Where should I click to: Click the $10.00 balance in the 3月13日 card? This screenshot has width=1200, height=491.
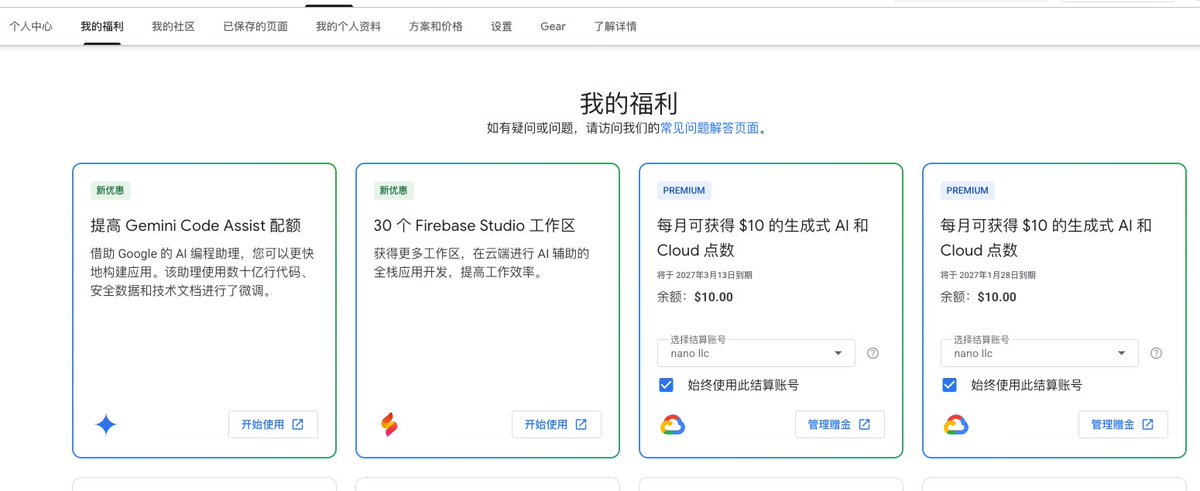[713, 297]
